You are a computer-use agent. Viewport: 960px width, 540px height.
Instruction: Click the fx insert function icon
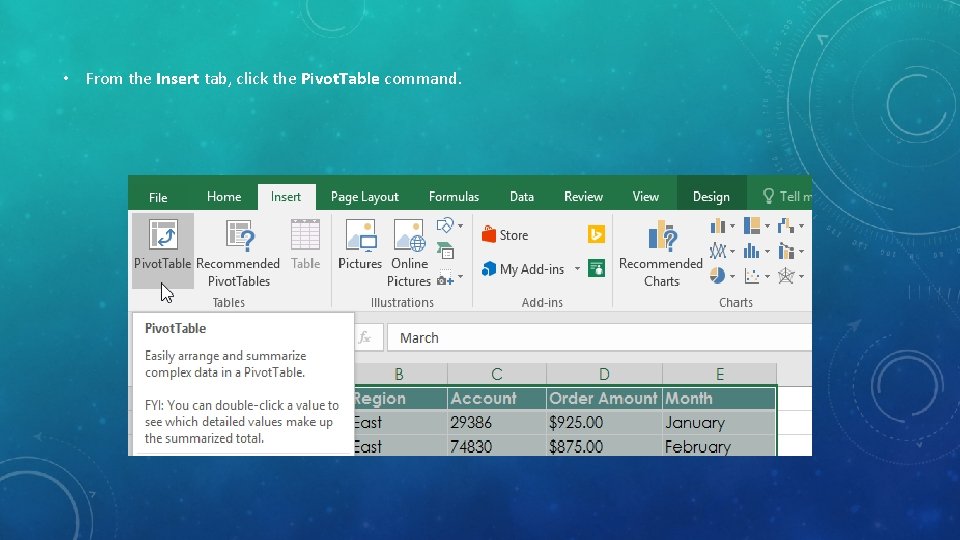click(x=365, y=338)
